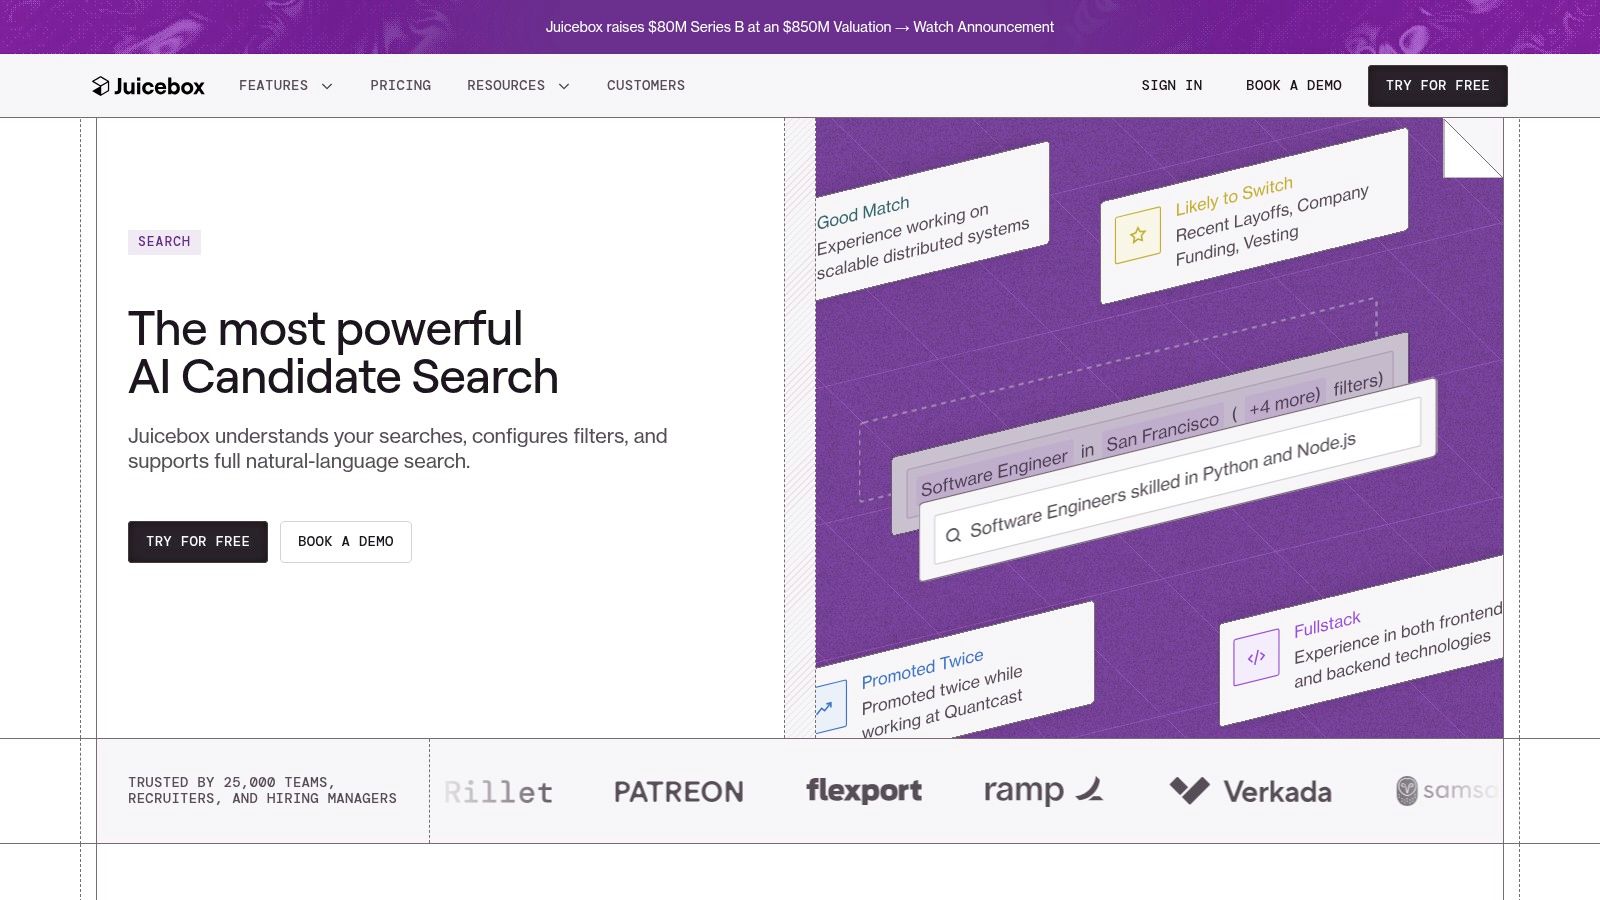Viewport: 1600px width, 900px height.
Task: Click the Flexport logo
Action: coord(864,791)
